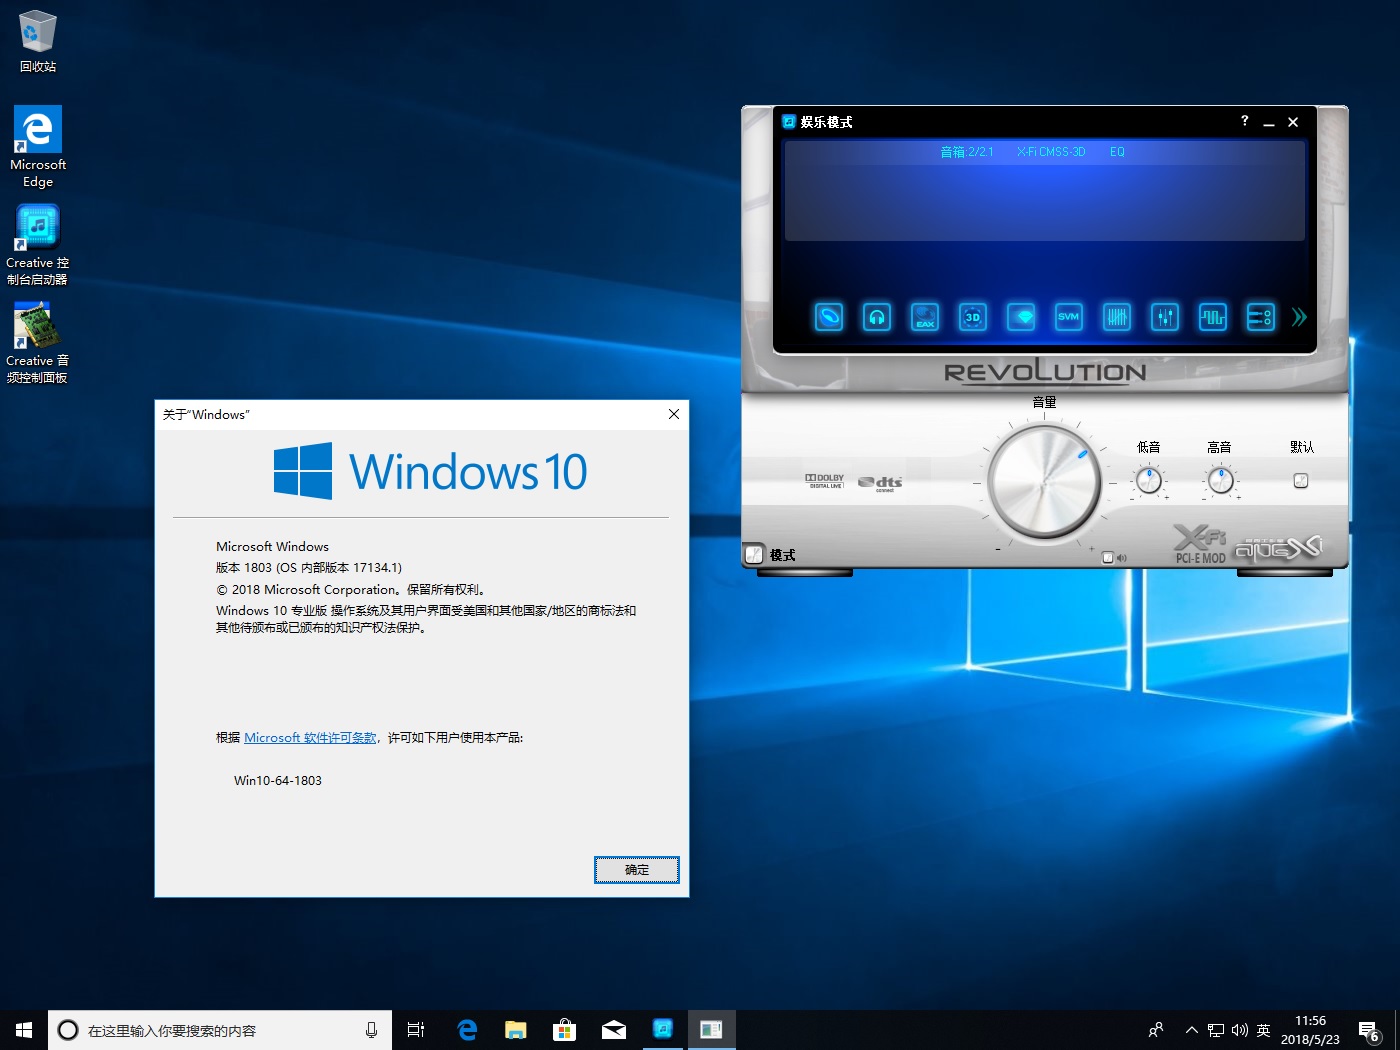Select the EQ status text
Viewport: 1400px width, 1050px height.
1117,152
